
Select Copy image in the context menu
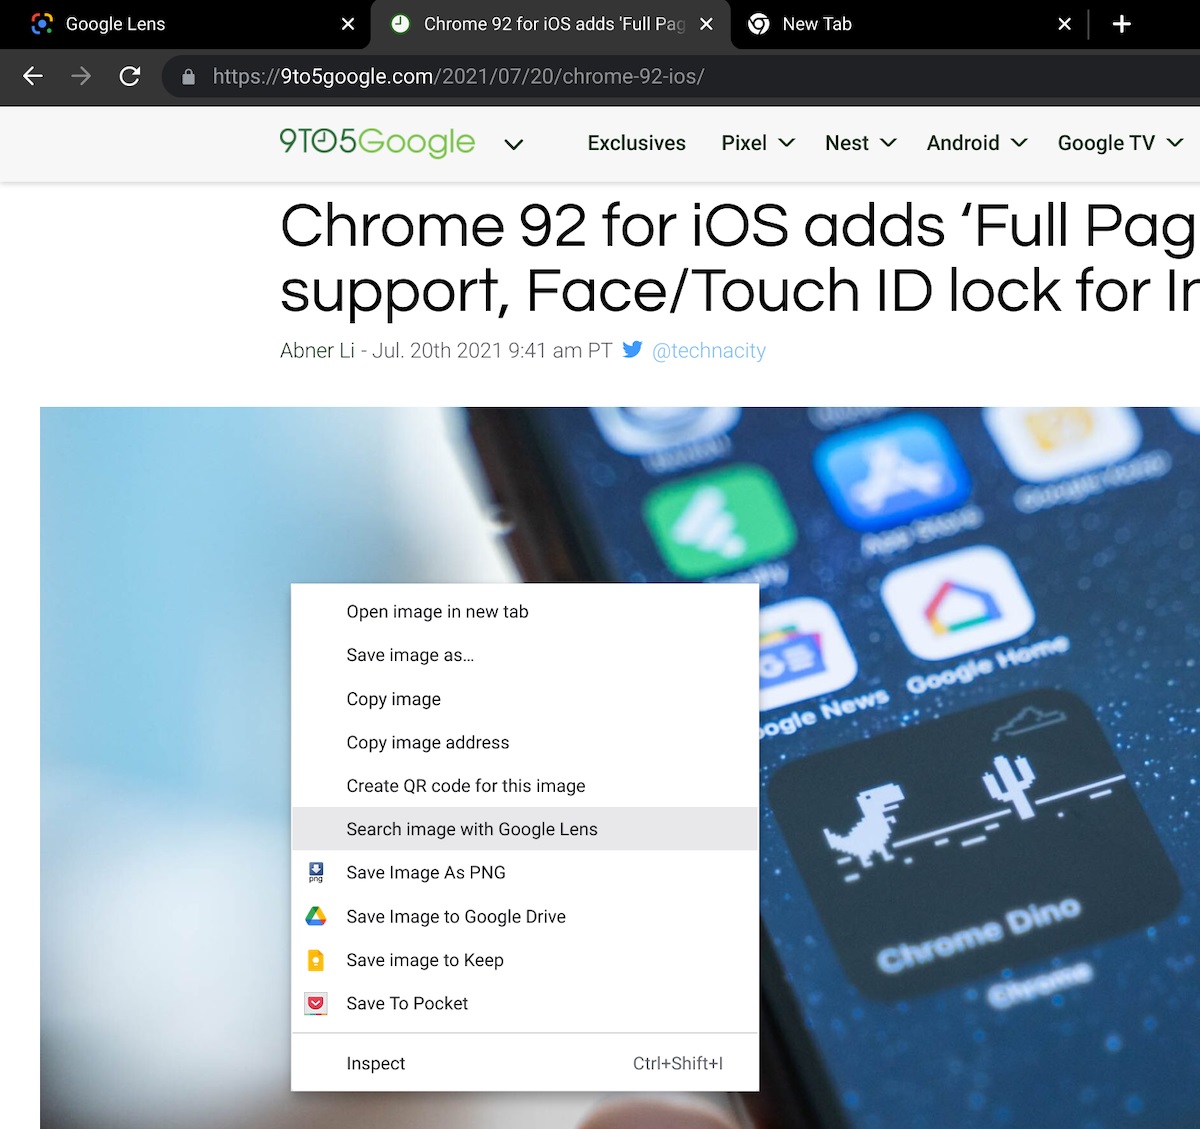point(525,699)
